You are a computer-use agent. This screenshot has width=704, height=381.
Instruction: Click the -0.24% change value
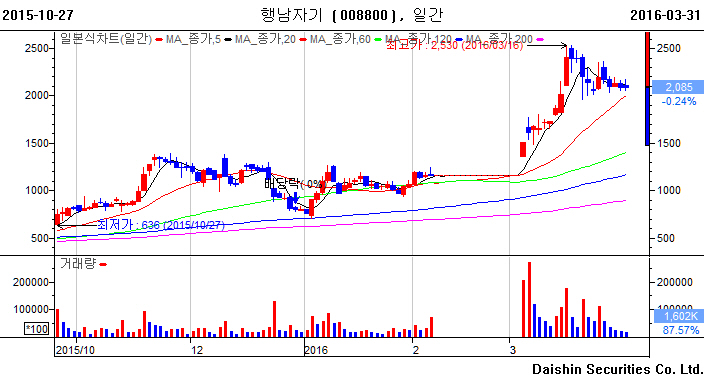(678, 101)
